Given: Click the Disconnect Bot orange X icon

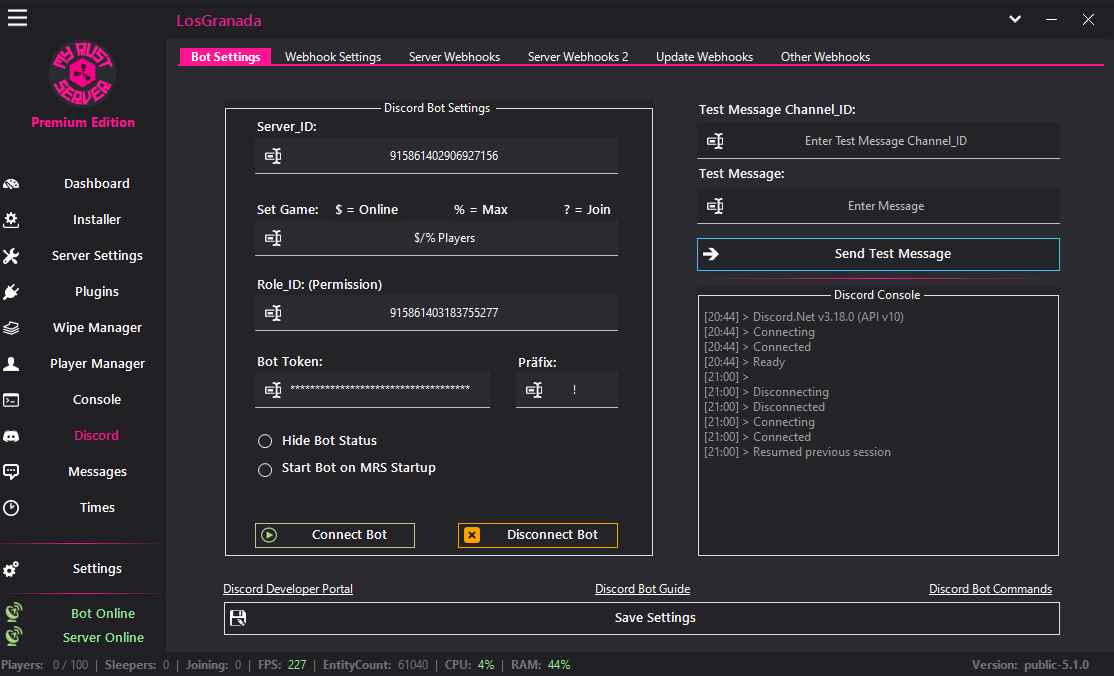Looking at the screenshot, I should pyautogui.click(x=472, y=535).
